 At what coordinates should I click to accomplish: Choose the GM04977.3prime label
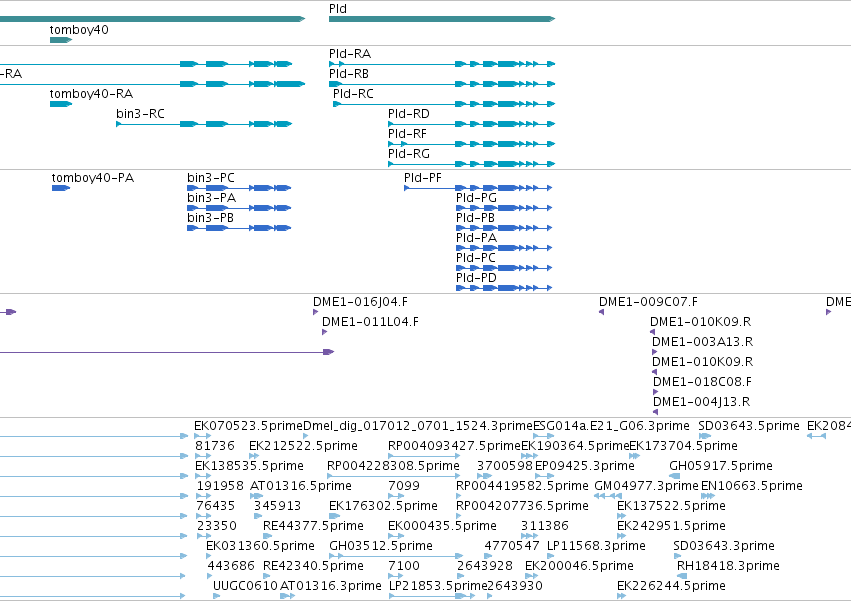point(646,486)
